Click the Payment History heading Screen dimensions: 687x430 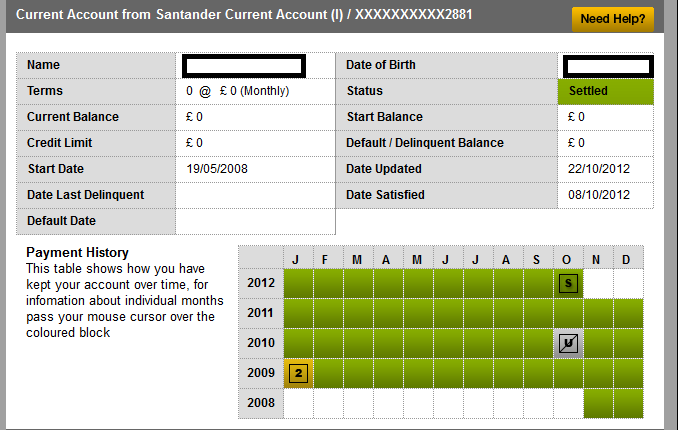(77, 252)
